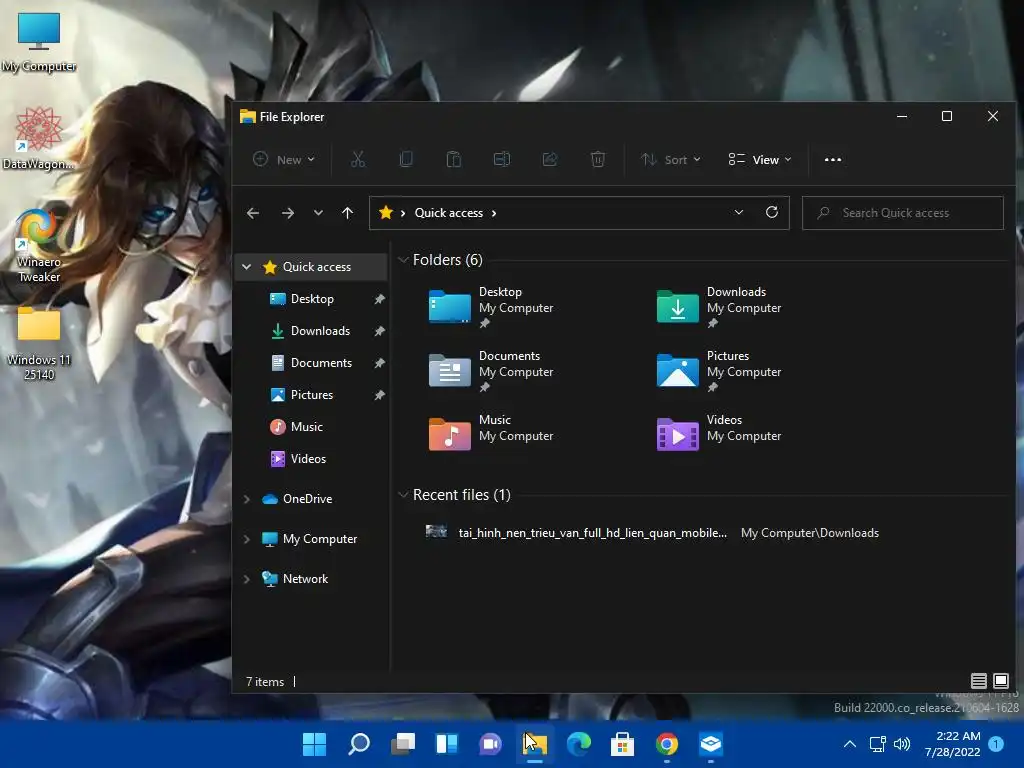Click Quick access breadcrumb in address bar
The width and height of the screenshot is (1024, 768).
coord(449,213)
